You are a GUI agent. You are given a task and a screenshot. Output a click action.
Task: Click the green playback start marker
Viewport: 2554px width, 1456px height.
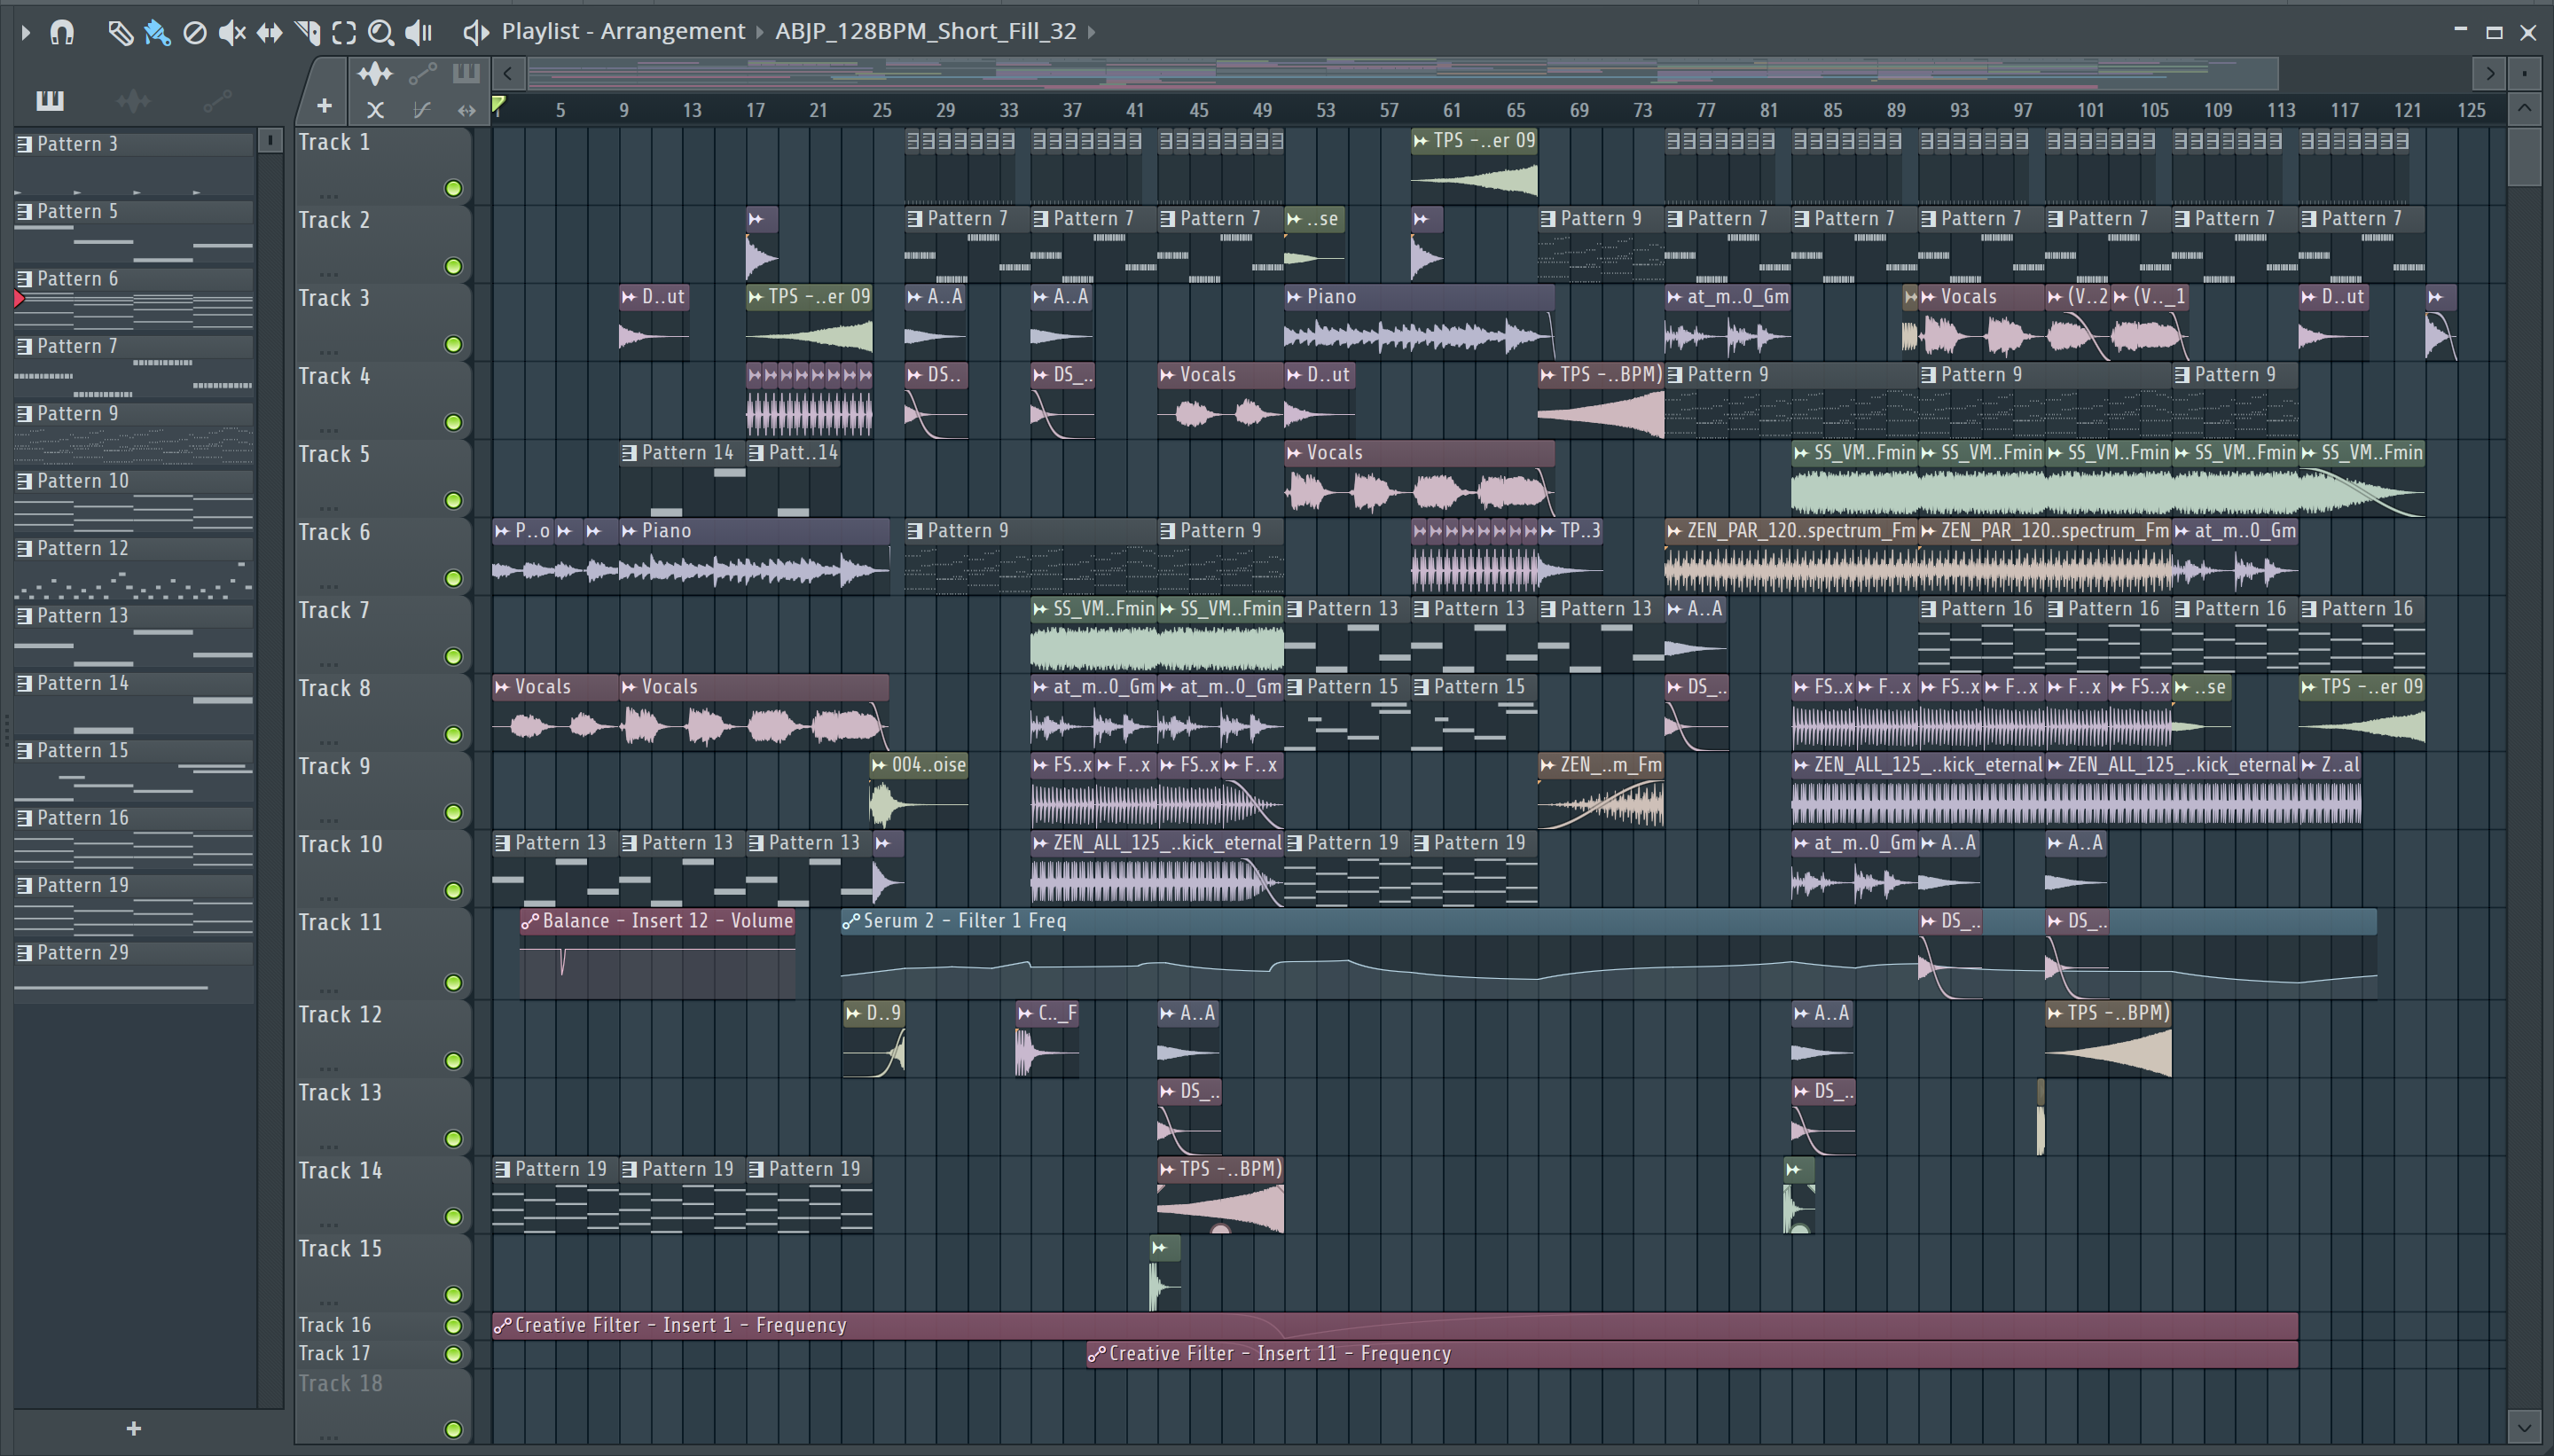(498, 104)
